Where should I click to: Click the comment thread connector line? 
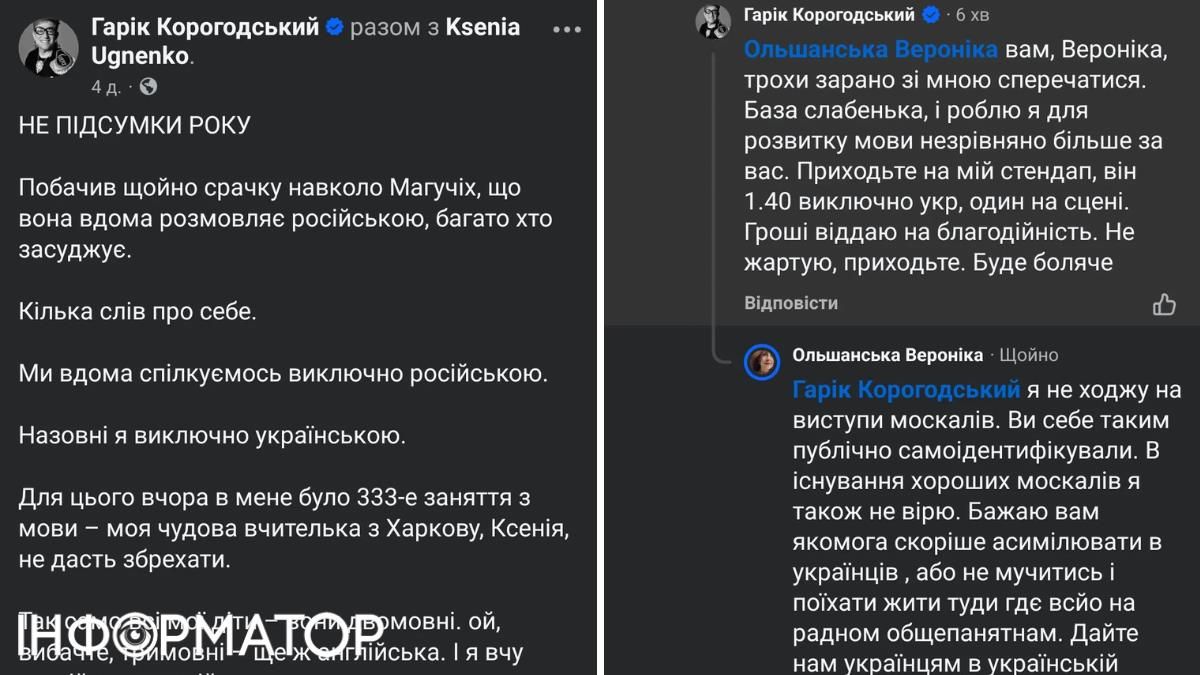click(712, 200)
